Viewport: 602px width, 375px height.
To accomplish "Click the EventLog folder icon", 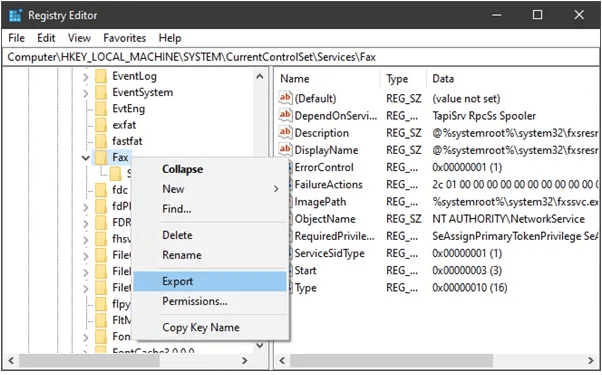I will click(101, 76).
